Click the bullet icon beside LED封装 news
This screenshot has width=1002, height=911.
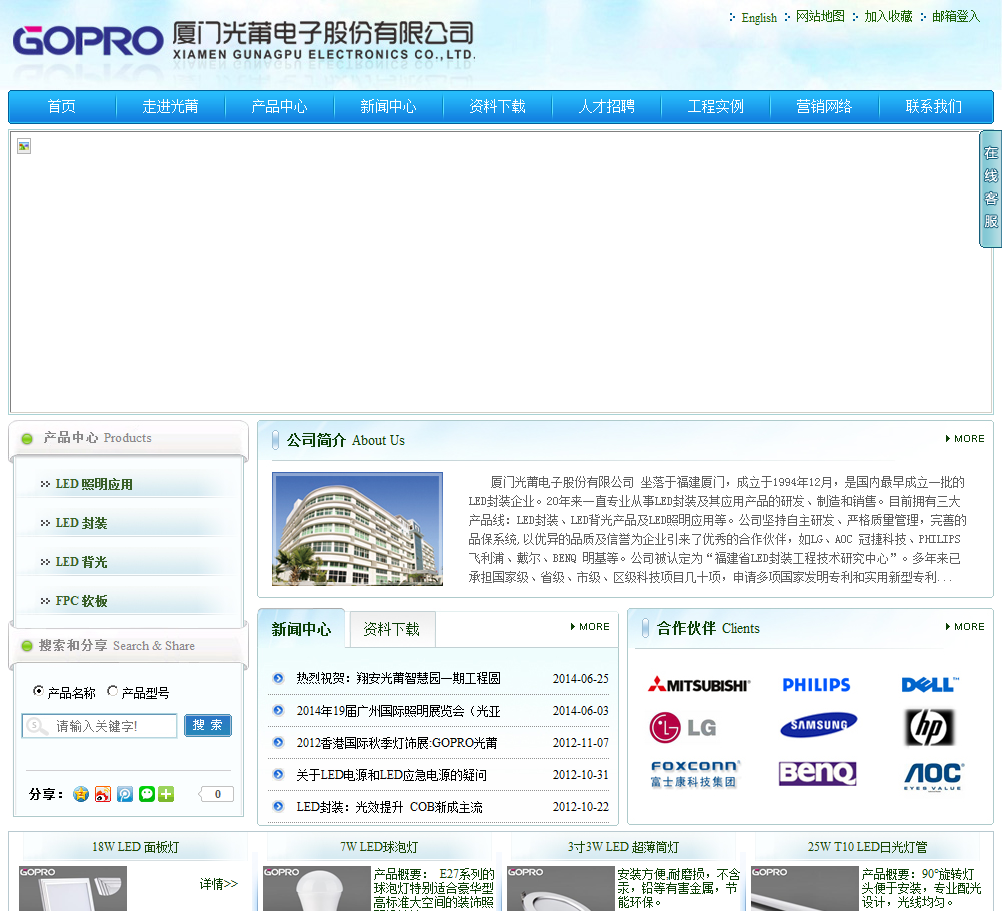click(x=278, y=807)
